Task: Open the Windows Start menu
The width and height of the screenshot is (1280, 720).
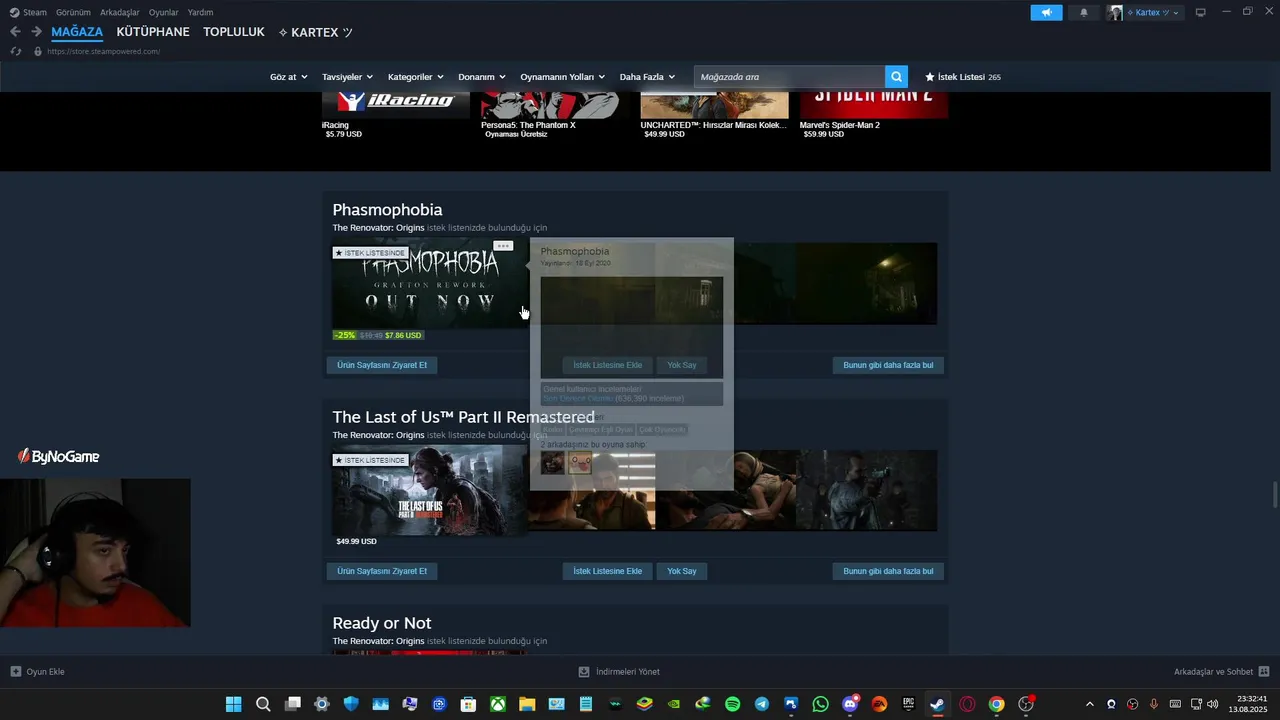Action: click(234, 704)
